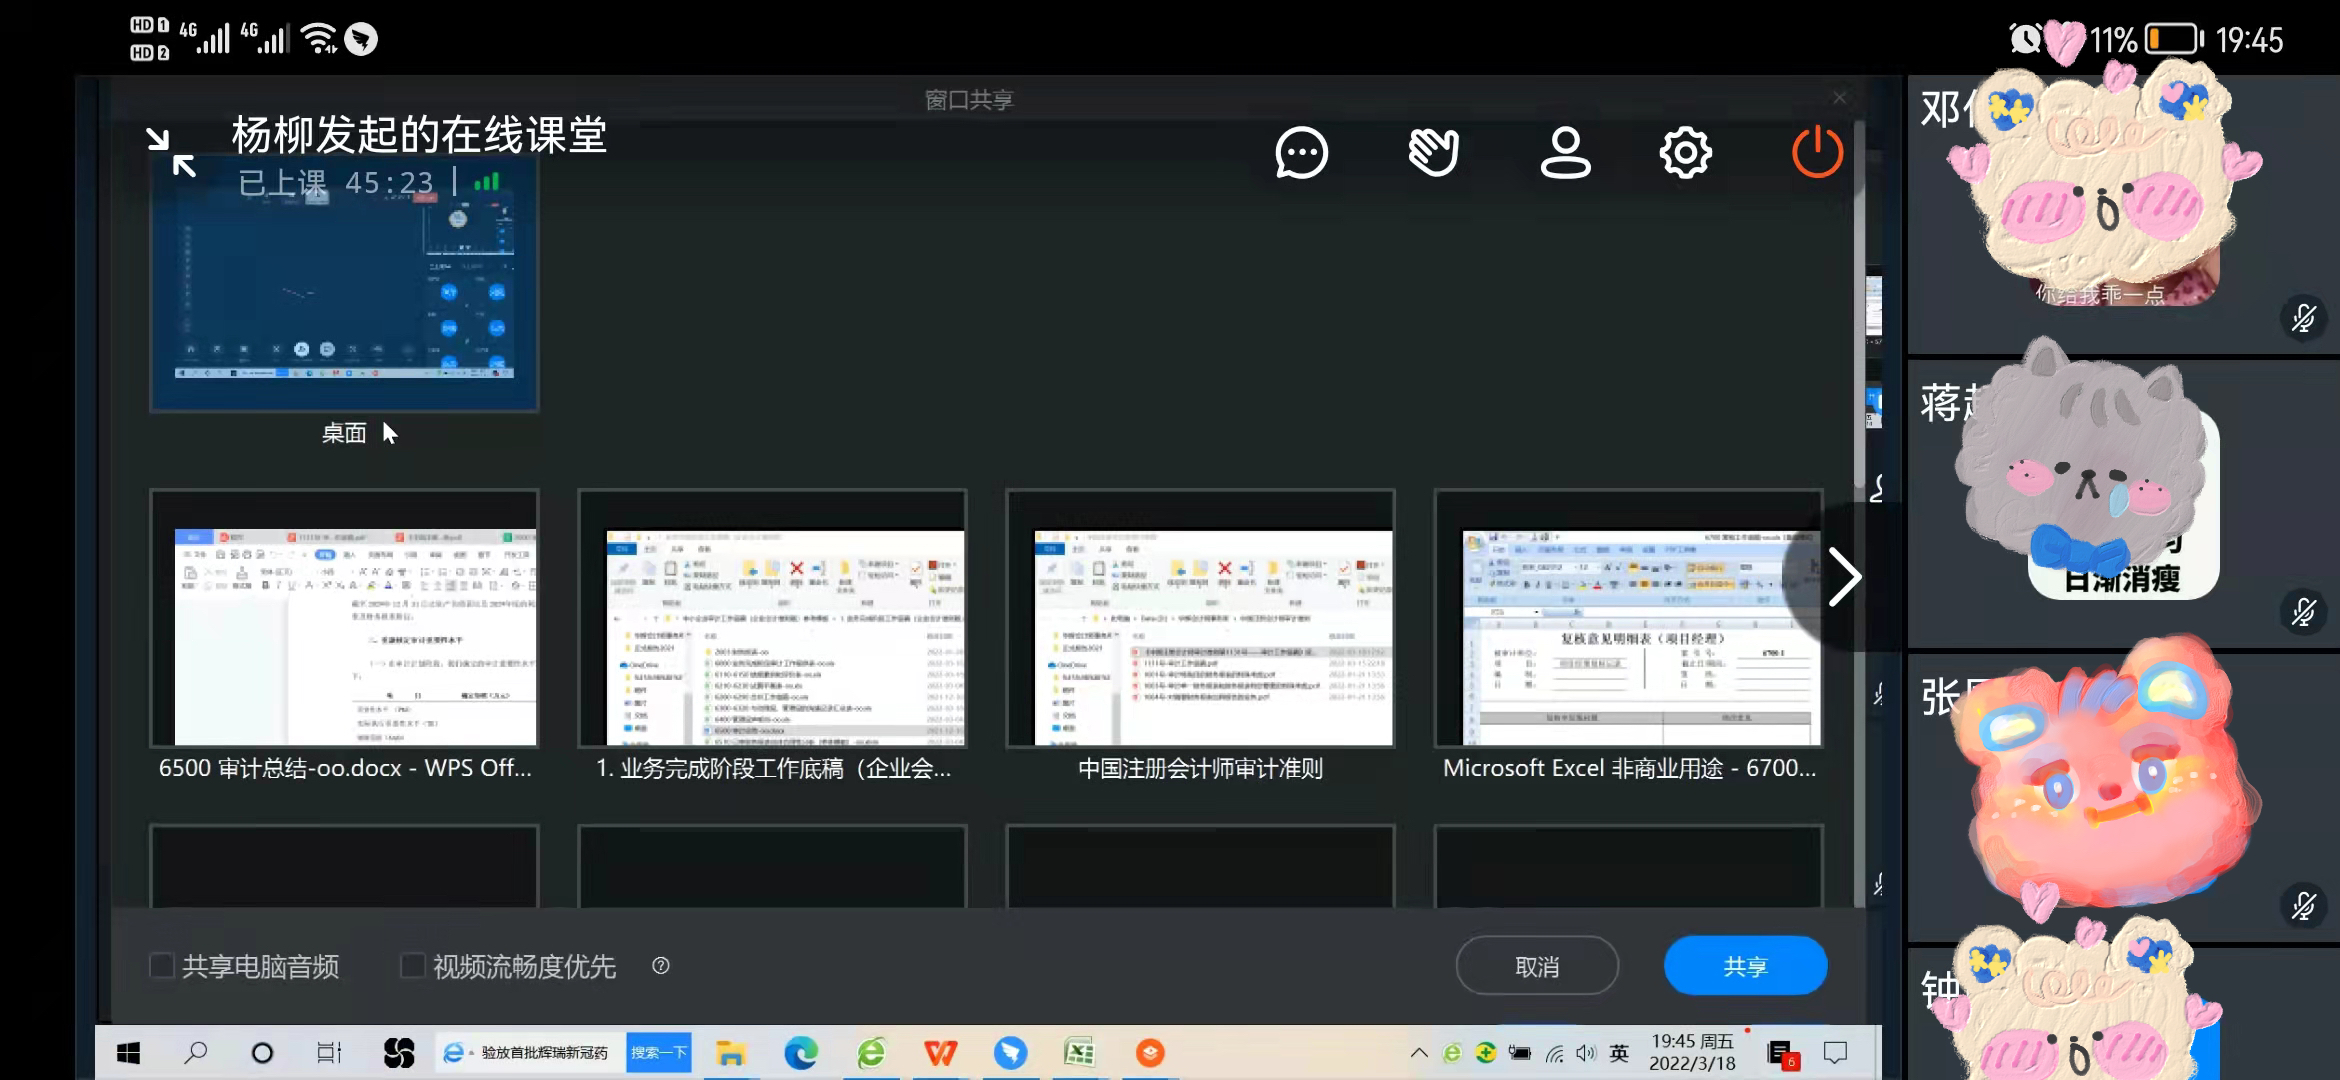This screenshot has width=2340, height=1080.
Task: Click the blue bird app icon on taskbar
Action: pyautogui.click(x=1010, y=1053)
